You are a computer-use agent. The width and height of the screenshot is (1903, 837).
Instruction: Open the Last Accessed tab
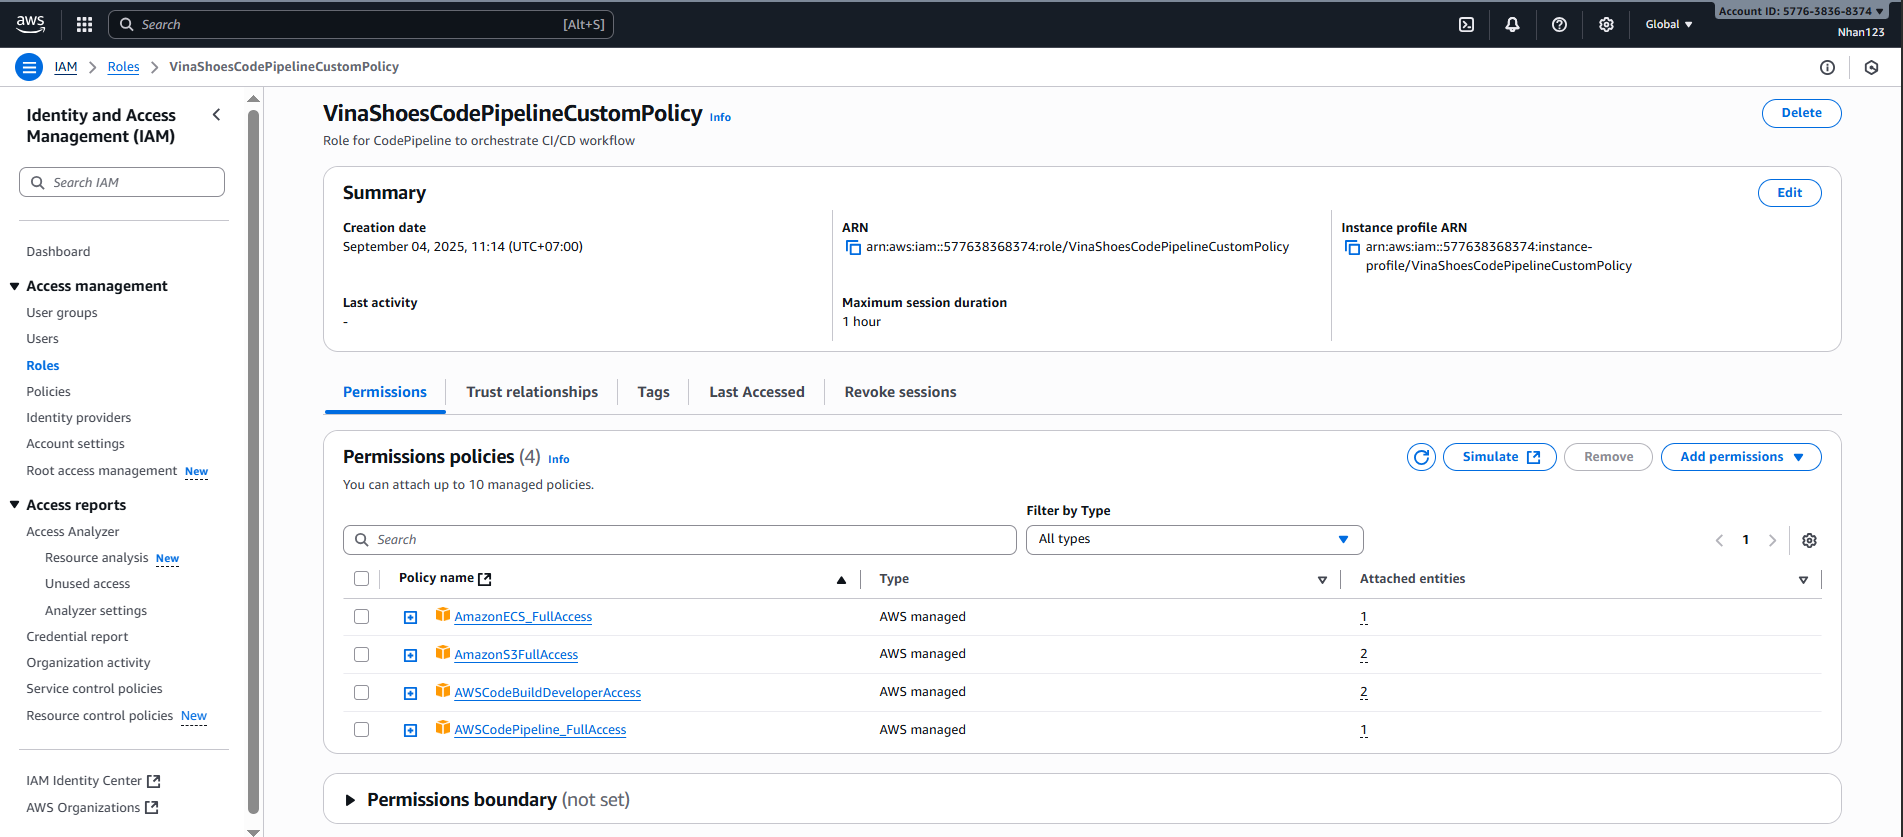756,392
